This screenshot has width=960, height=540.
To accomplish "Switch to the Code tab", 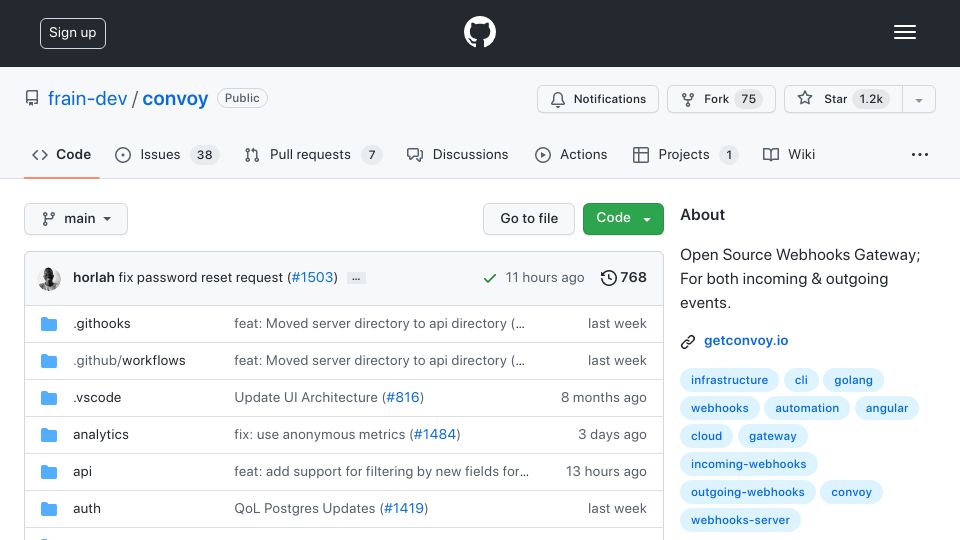I will pyautogui.click(x=61, y=154).
